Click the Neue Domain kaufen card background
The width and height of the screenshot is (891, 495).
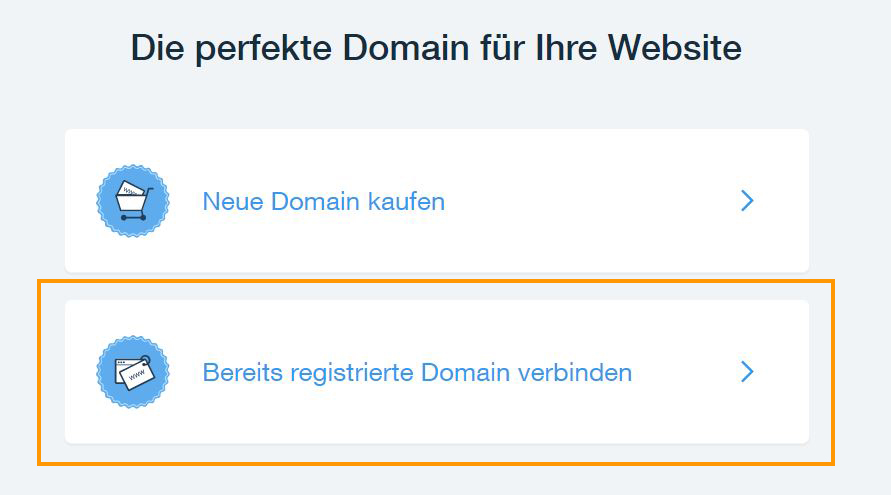coord(437,201)
